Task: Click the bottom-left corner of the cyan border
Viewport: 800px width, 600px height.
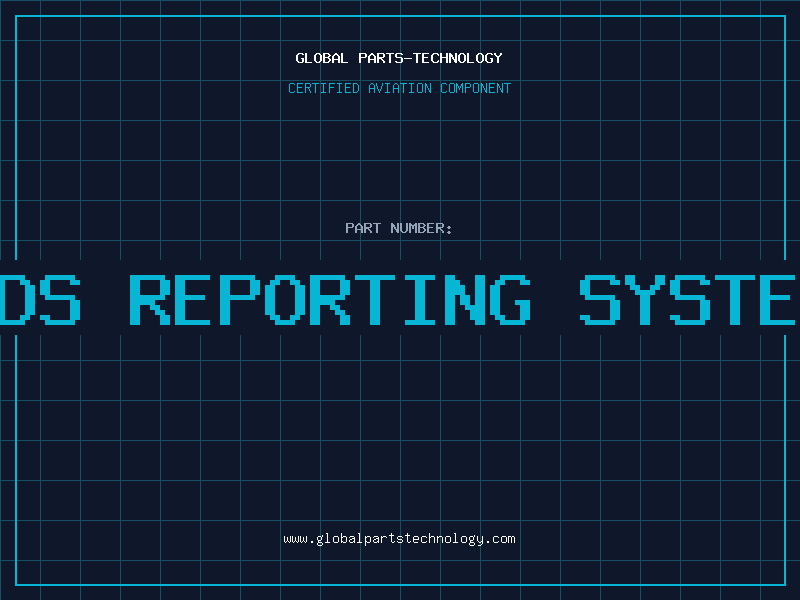Action: point(16,584)
